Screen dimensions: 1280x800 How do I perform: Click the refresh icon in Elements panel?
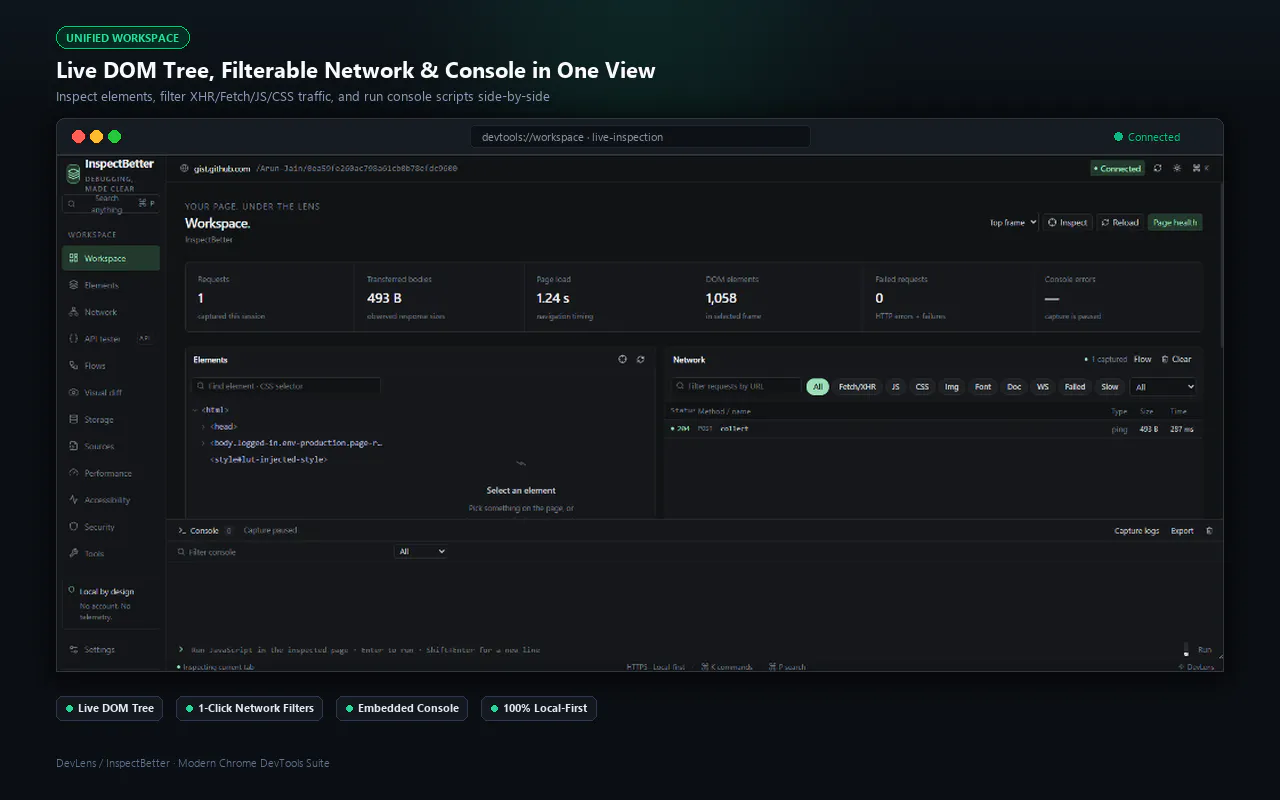[641, 359]
